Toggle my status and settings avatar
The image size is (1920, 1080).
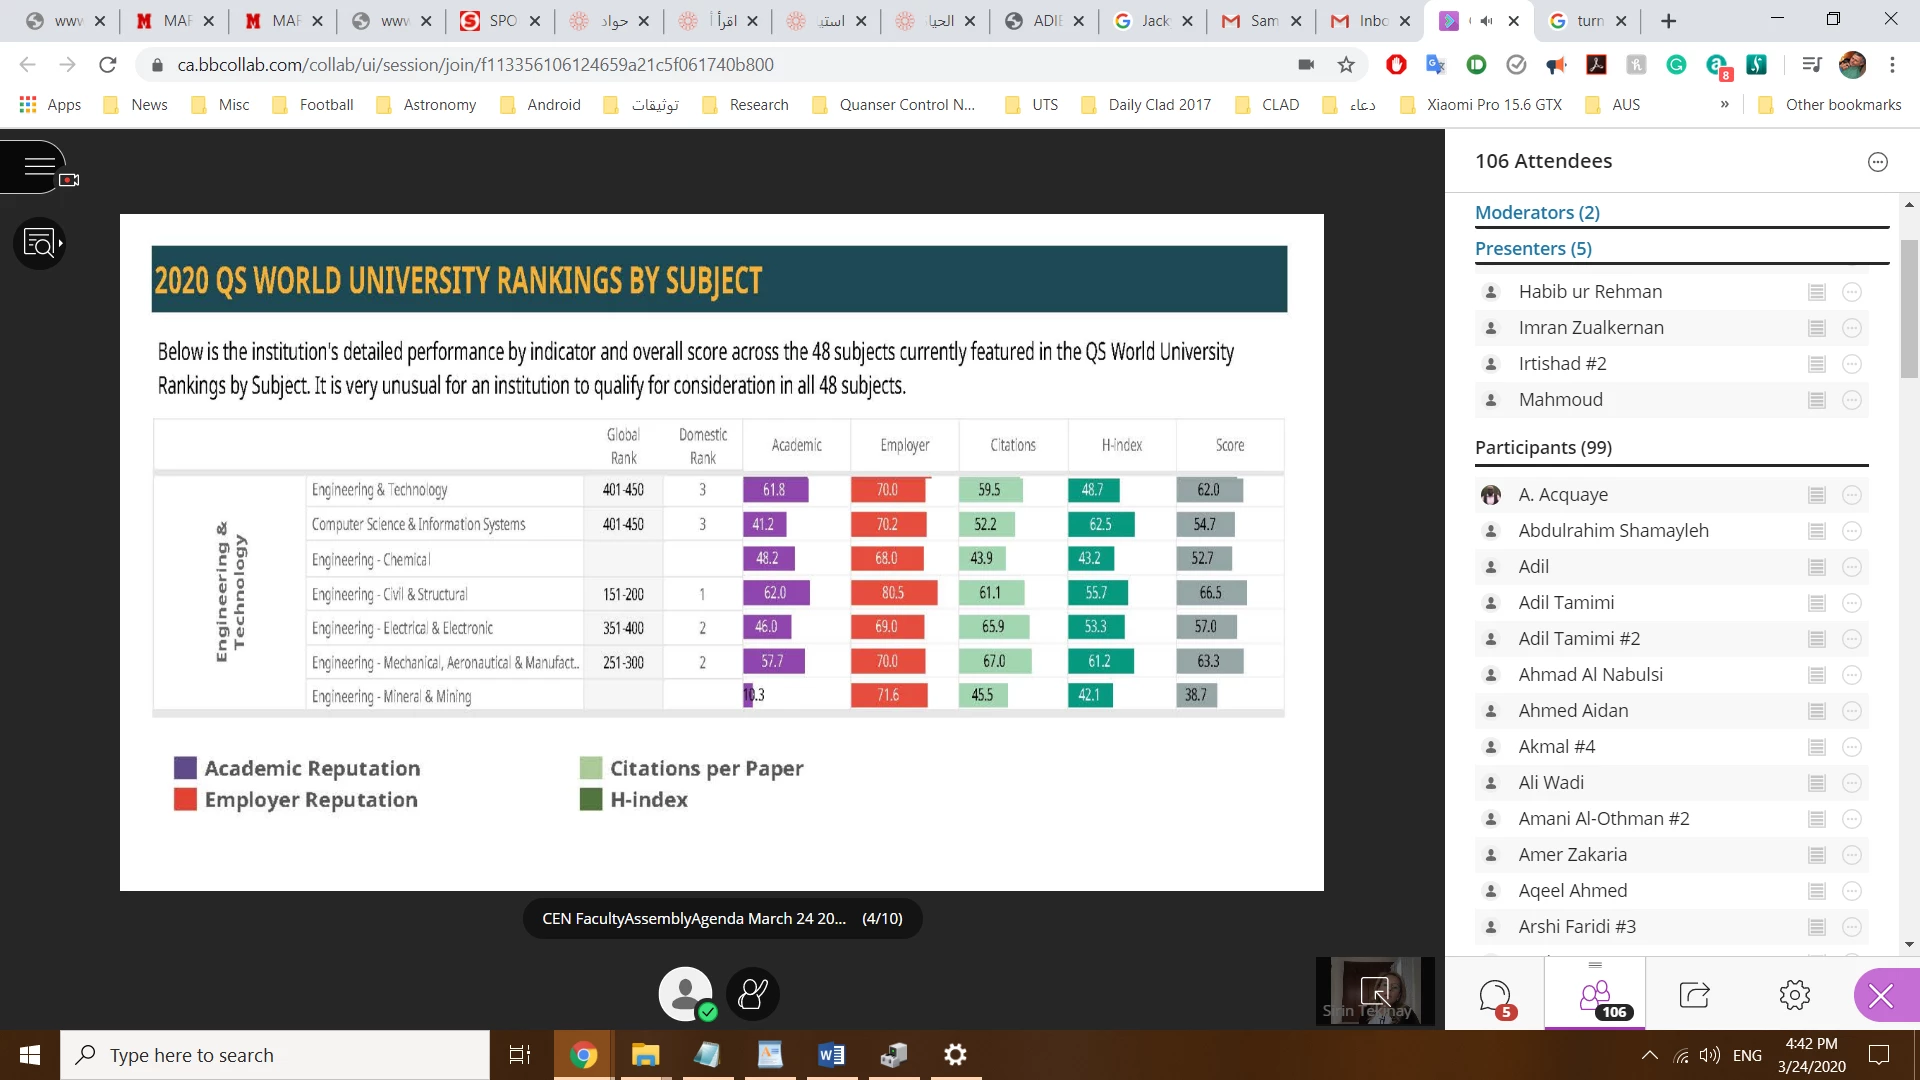(x=686, y=994)
